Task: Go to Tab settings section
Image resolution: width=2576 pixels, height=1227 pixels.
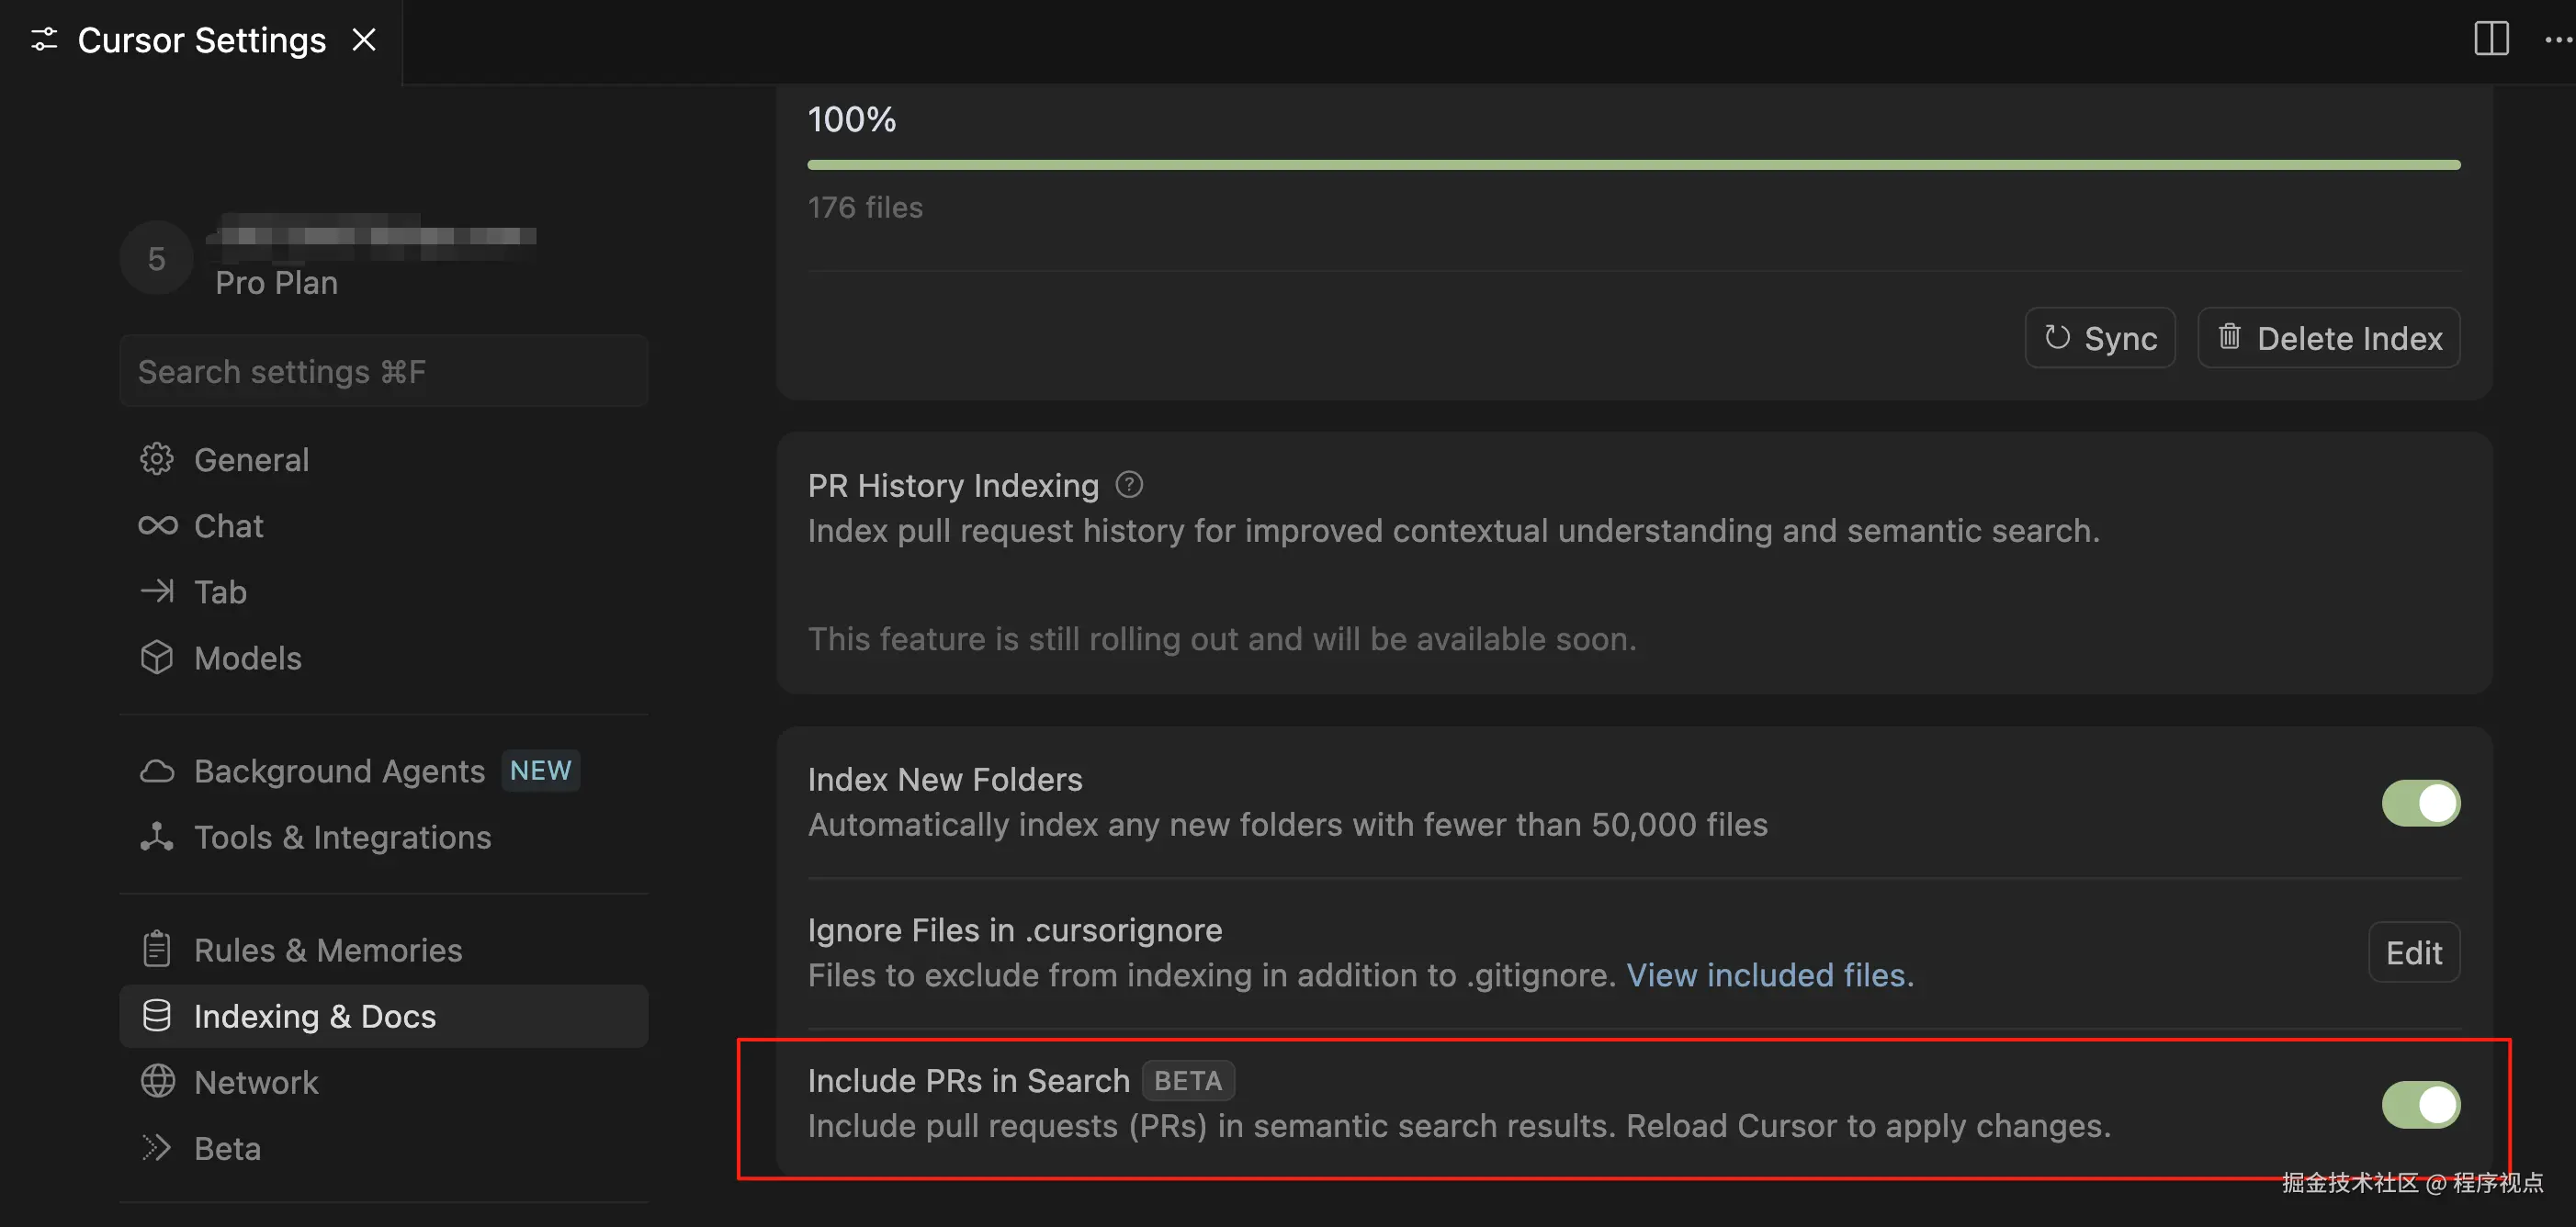Action: (220, 592)
